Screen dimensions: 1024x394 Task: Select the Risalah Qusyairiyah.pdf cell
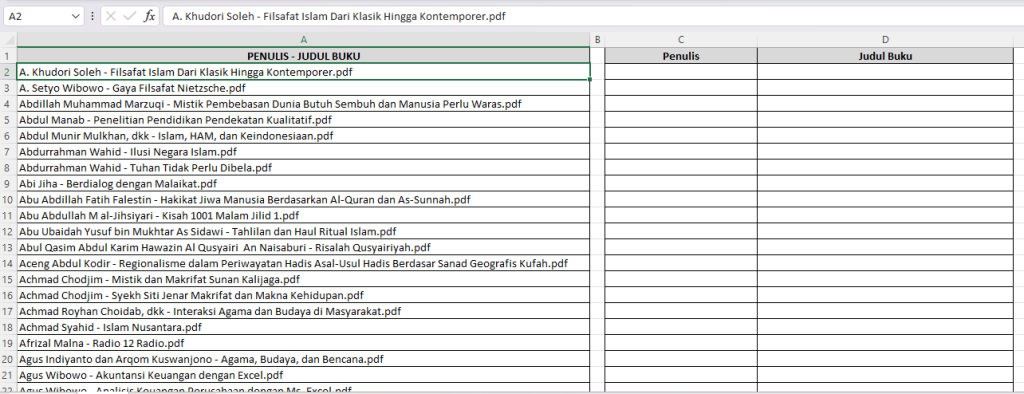coord(304,247)
